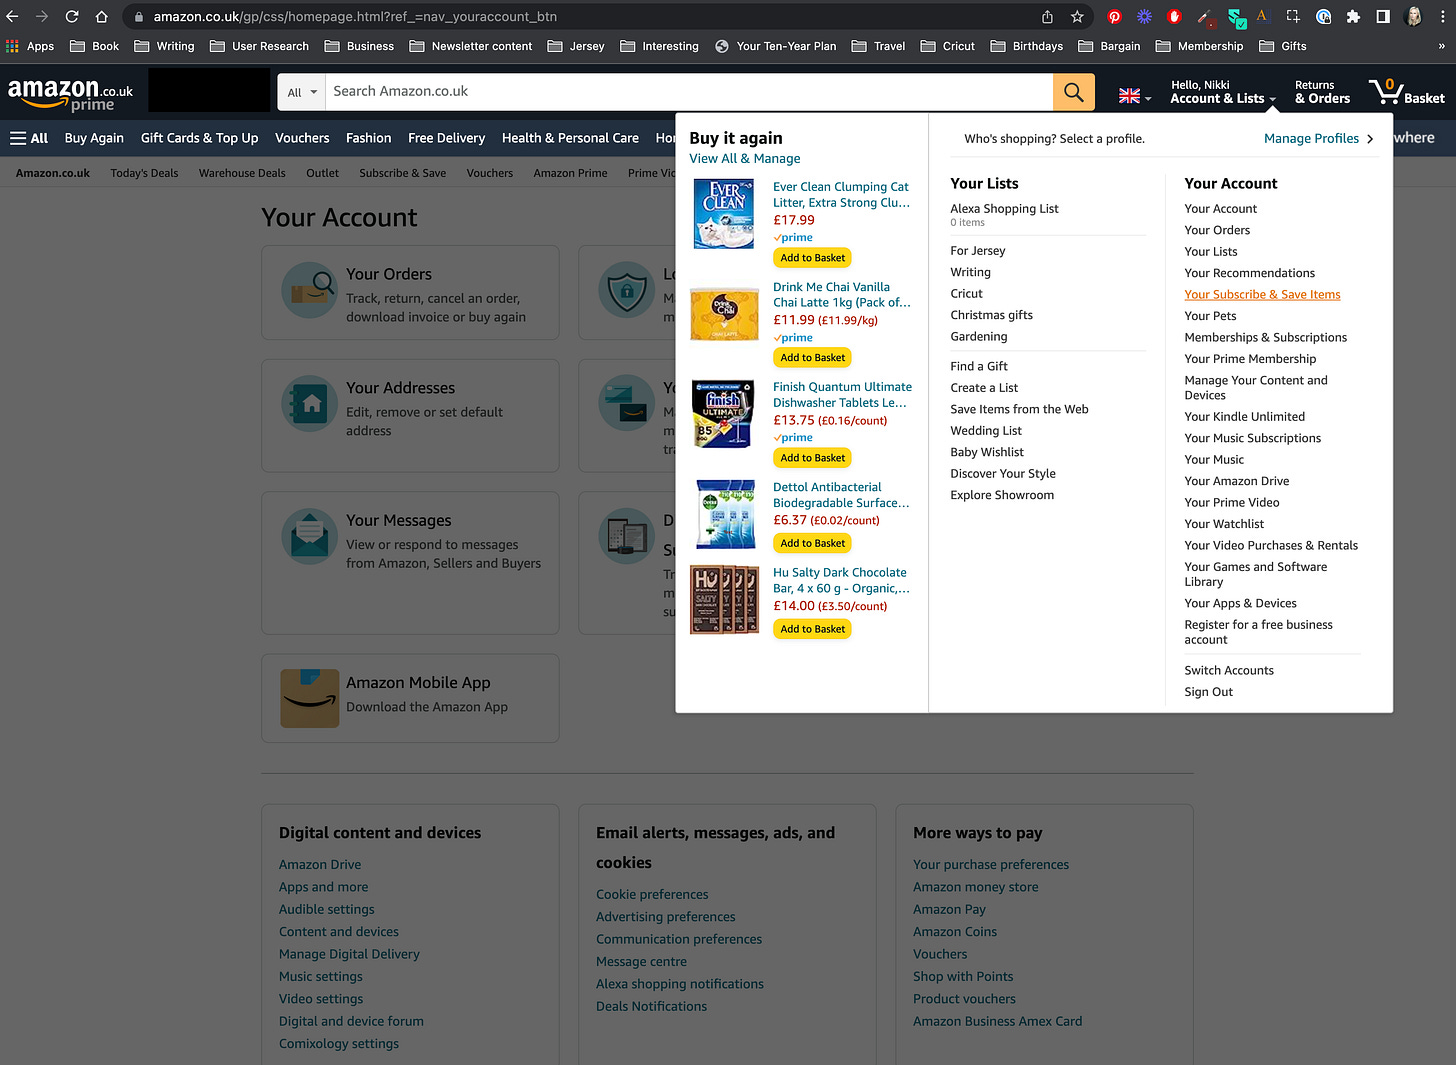This screenshot has width=1456, height=1065.
Task: Open Cookie preferences link
Action: 652,895
